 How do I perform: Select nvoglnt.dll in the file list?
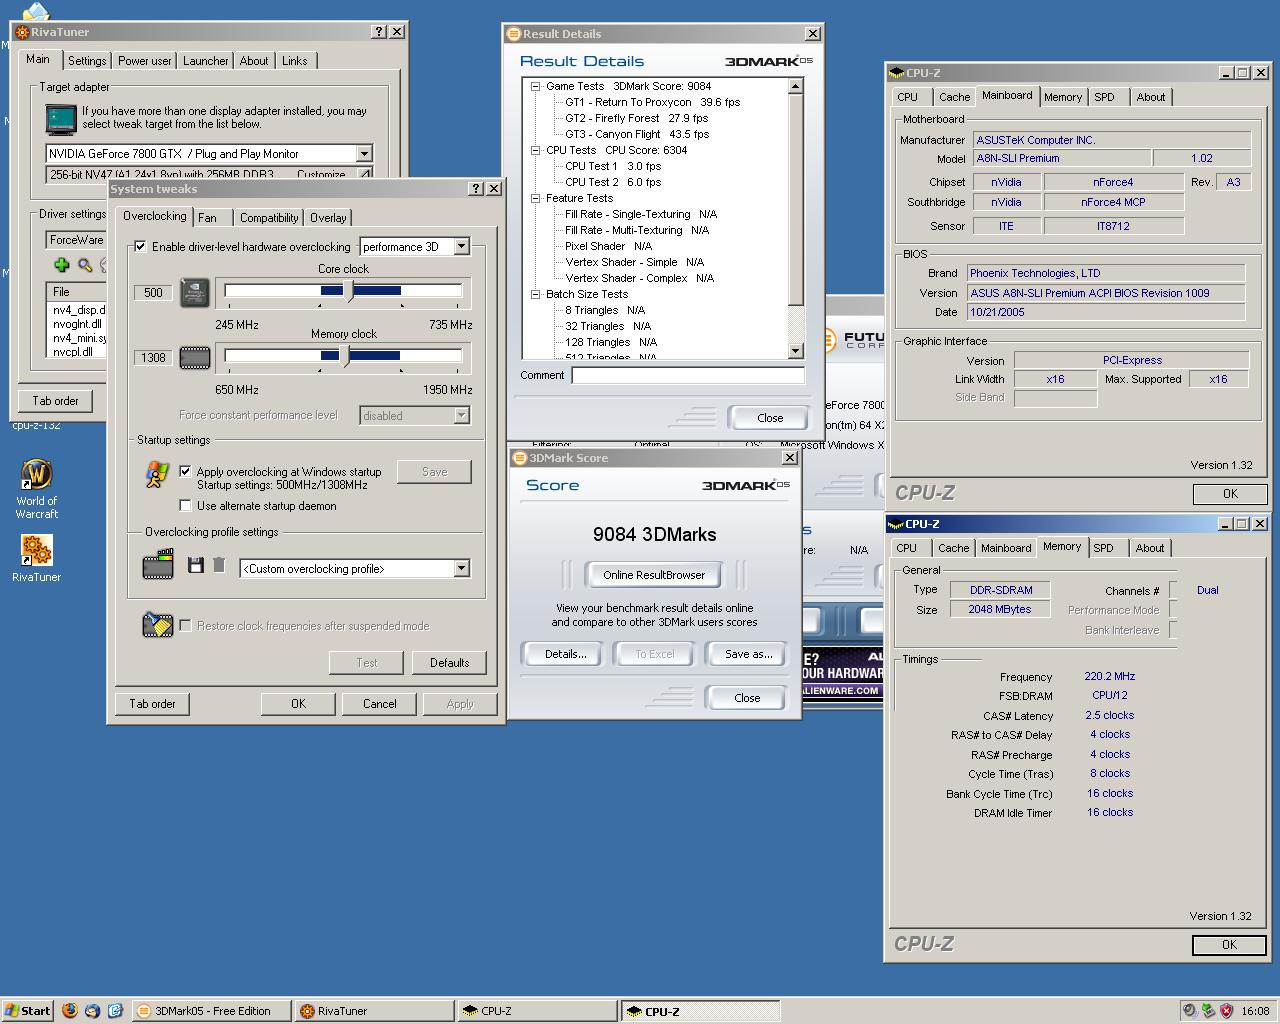(77, 324)
